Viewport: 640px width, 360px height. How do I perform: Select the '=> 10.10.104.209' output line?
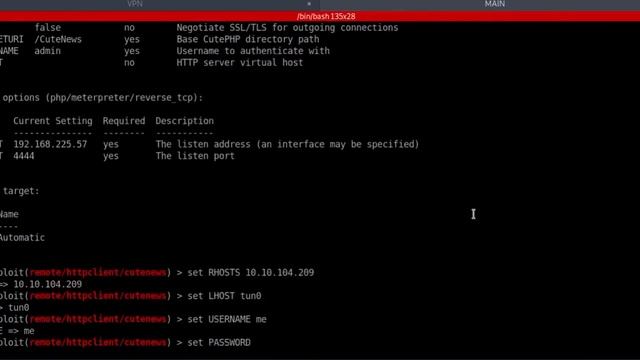point(41,284)
